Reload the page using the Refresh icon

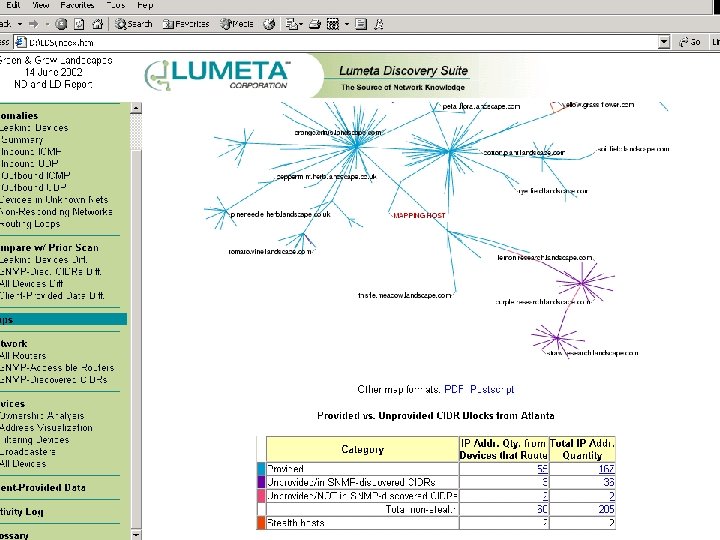(79, 24)
